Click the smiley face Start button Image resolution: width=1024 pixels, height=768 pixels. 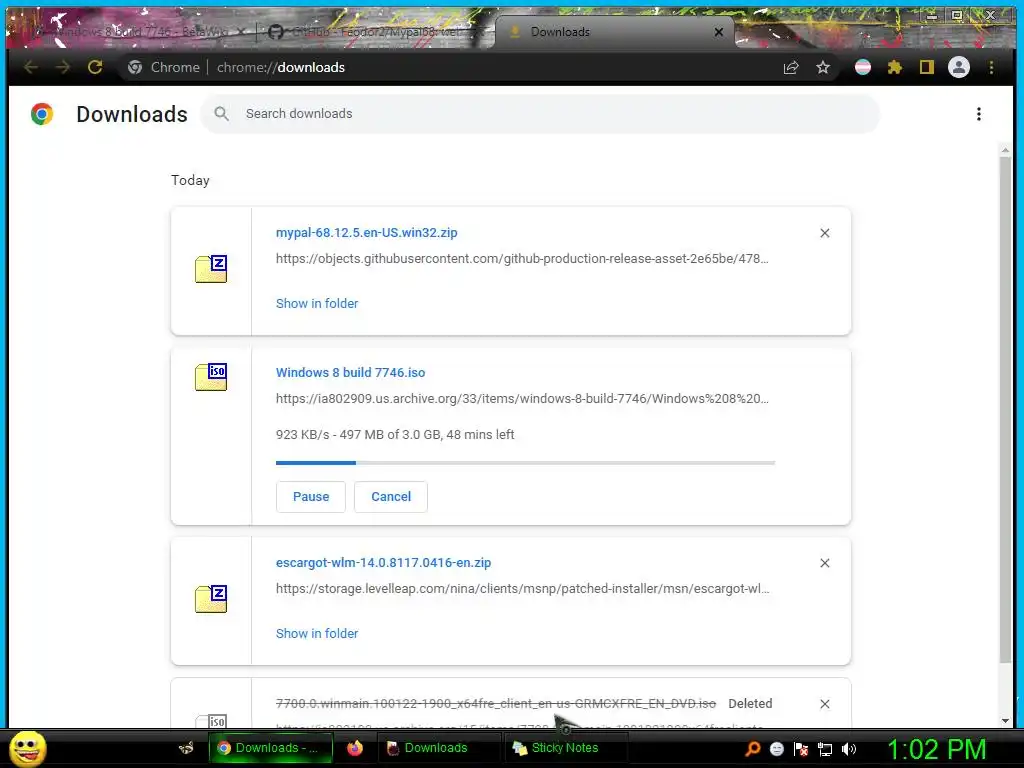tap(28, 748)
